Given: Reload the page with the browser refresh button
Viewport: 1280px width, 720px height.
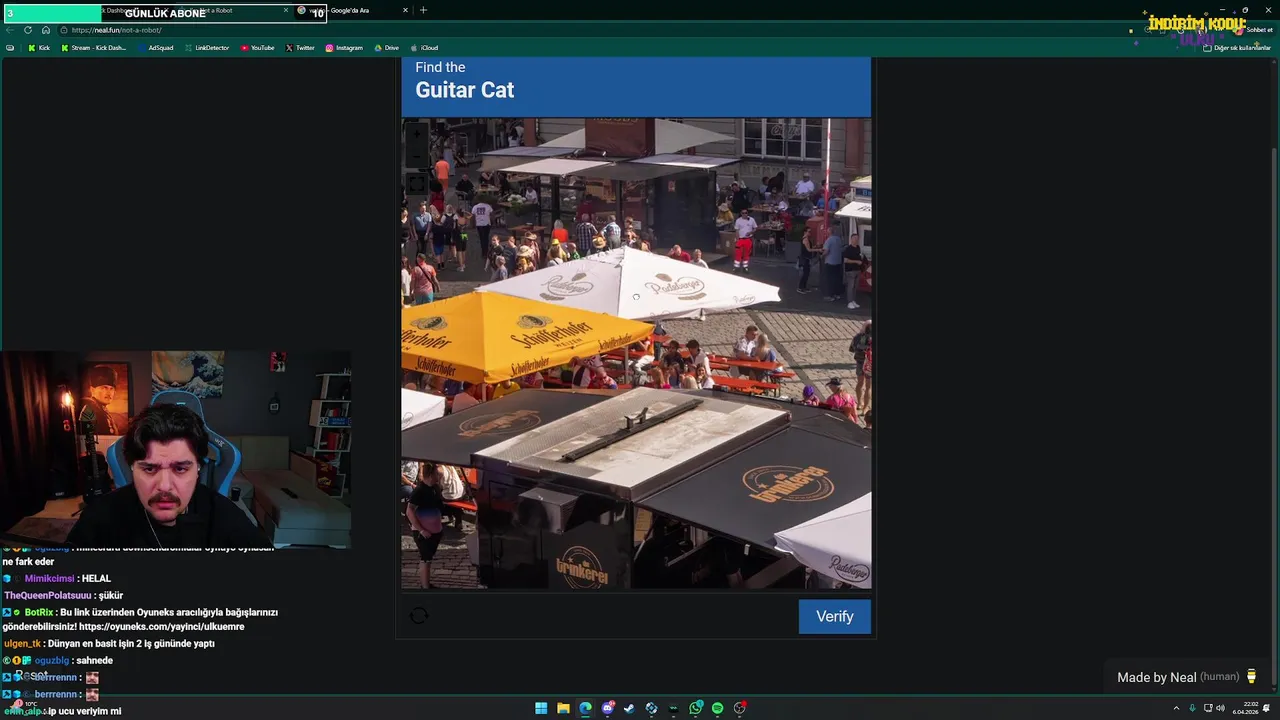Looking at the screenshot, I should click(28, 30).
